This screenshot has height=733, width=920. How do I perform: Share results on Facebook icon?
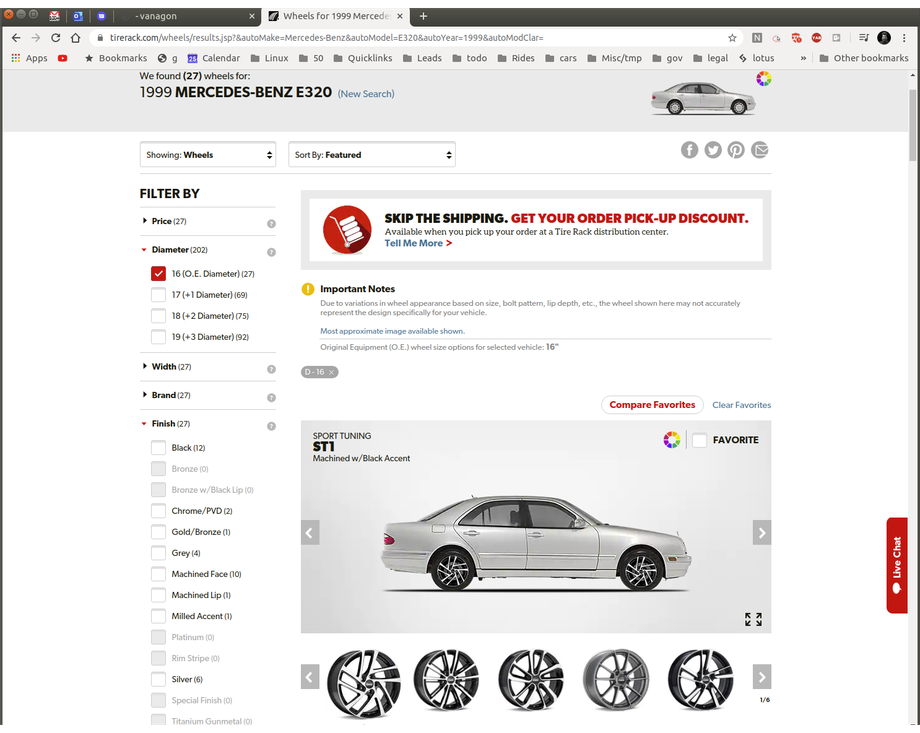point(689,150)
